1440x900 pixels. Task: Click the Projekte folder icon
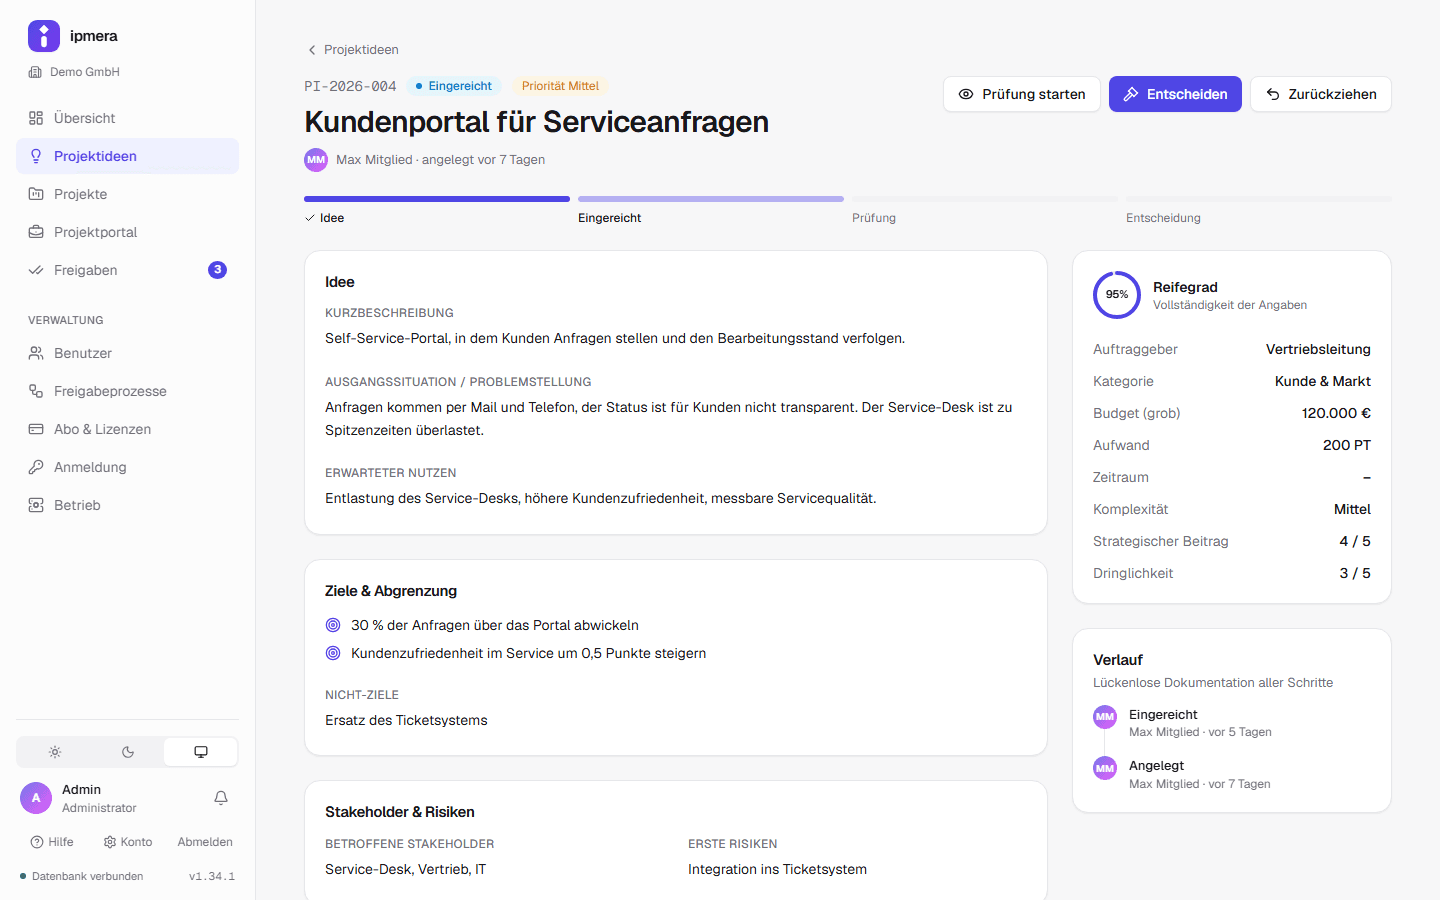click(36, 194)
